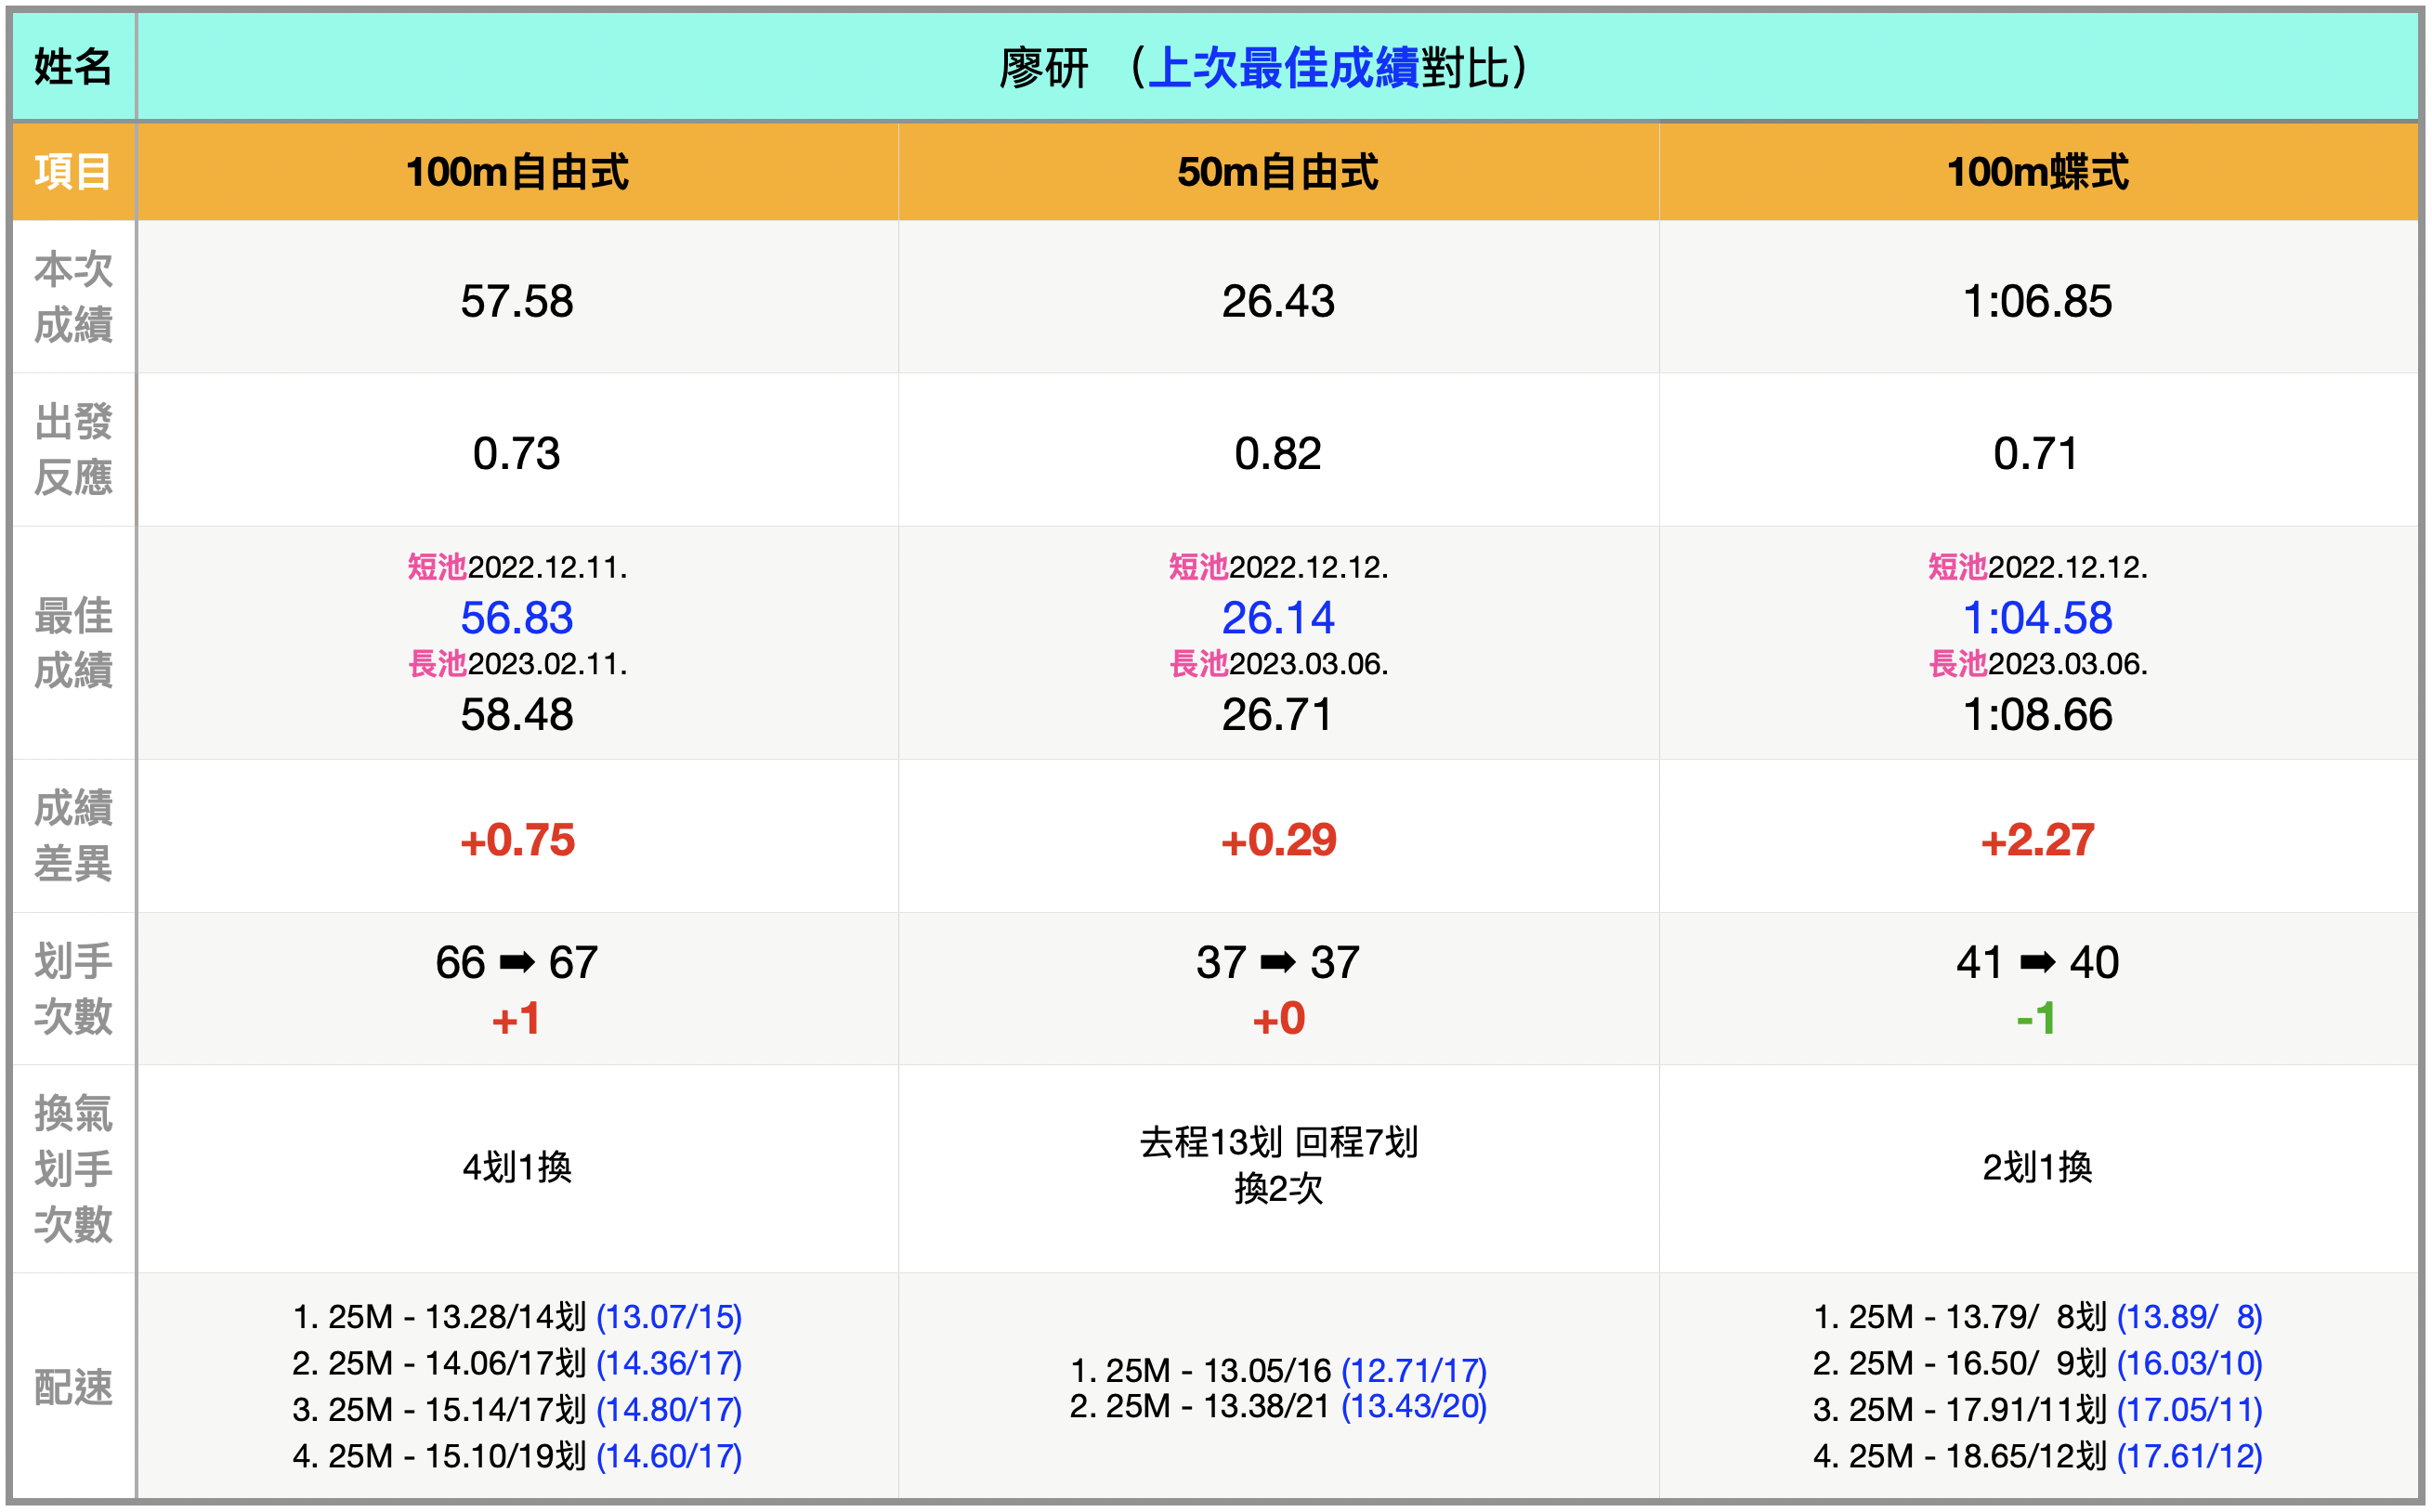
Task: Click the arrow between 37 and 37
Action: (x=1277, y=962)
